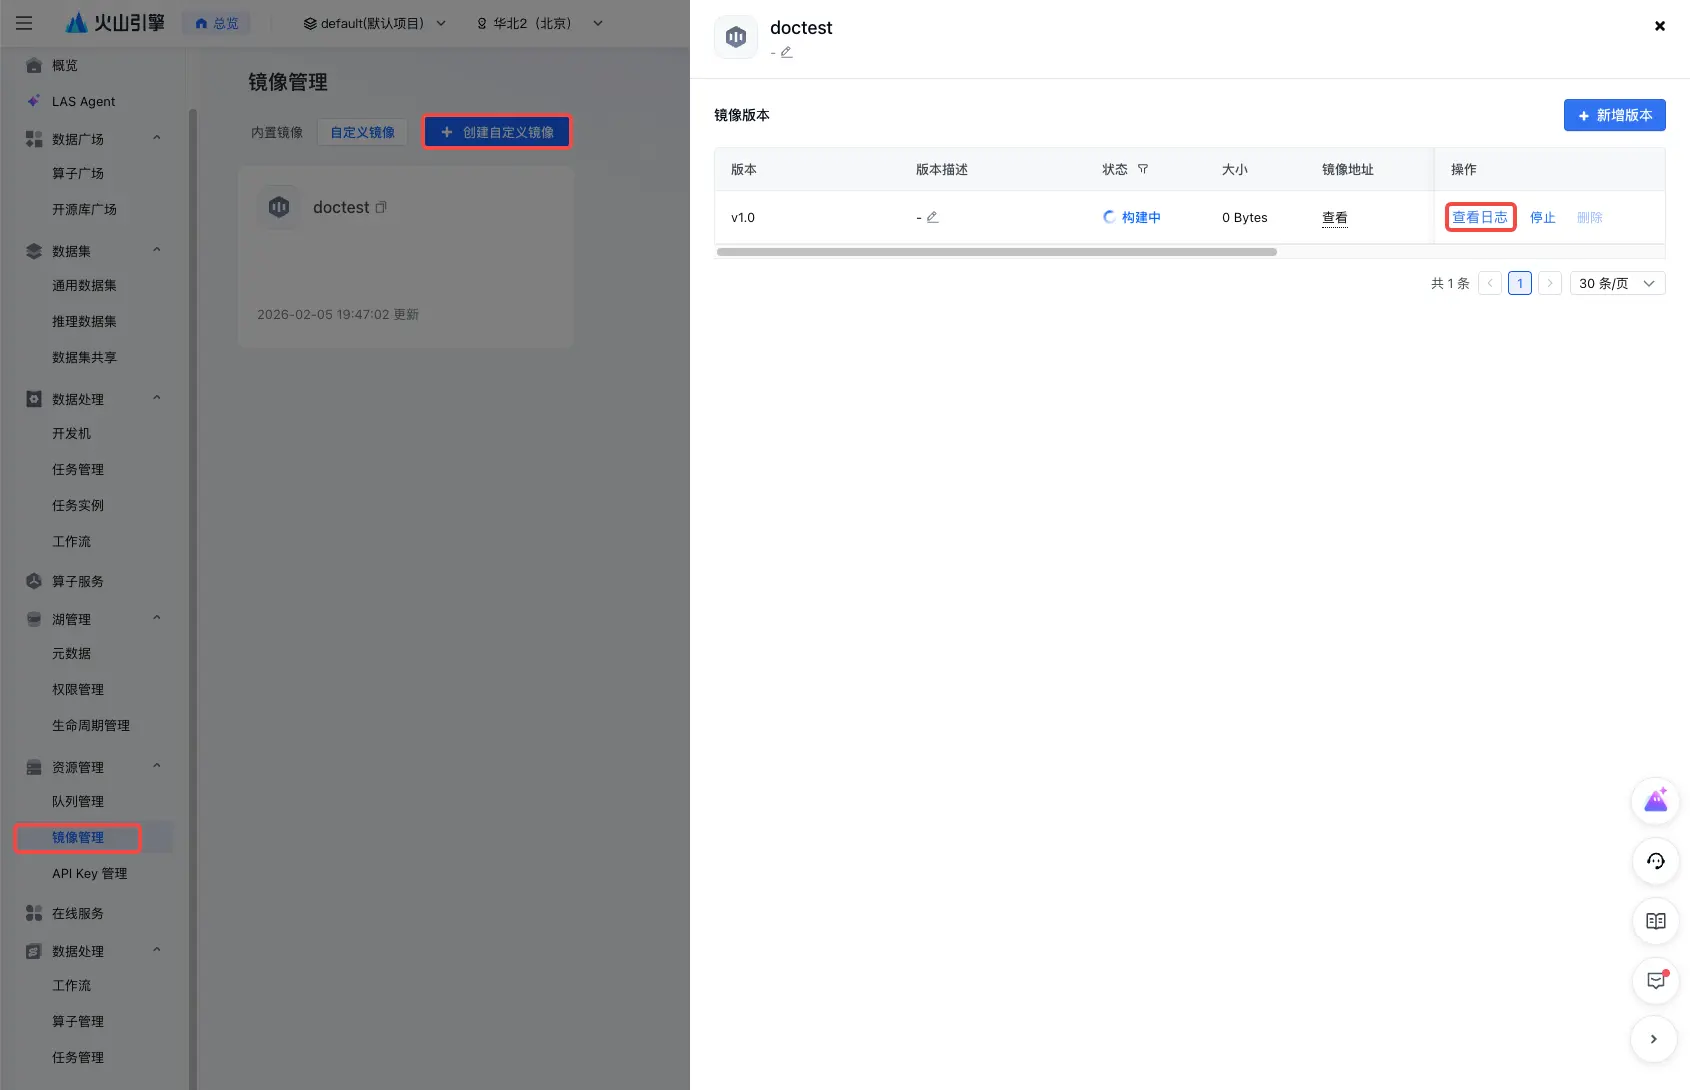Click the 新增版本 button

click(x=1615, y=115)
